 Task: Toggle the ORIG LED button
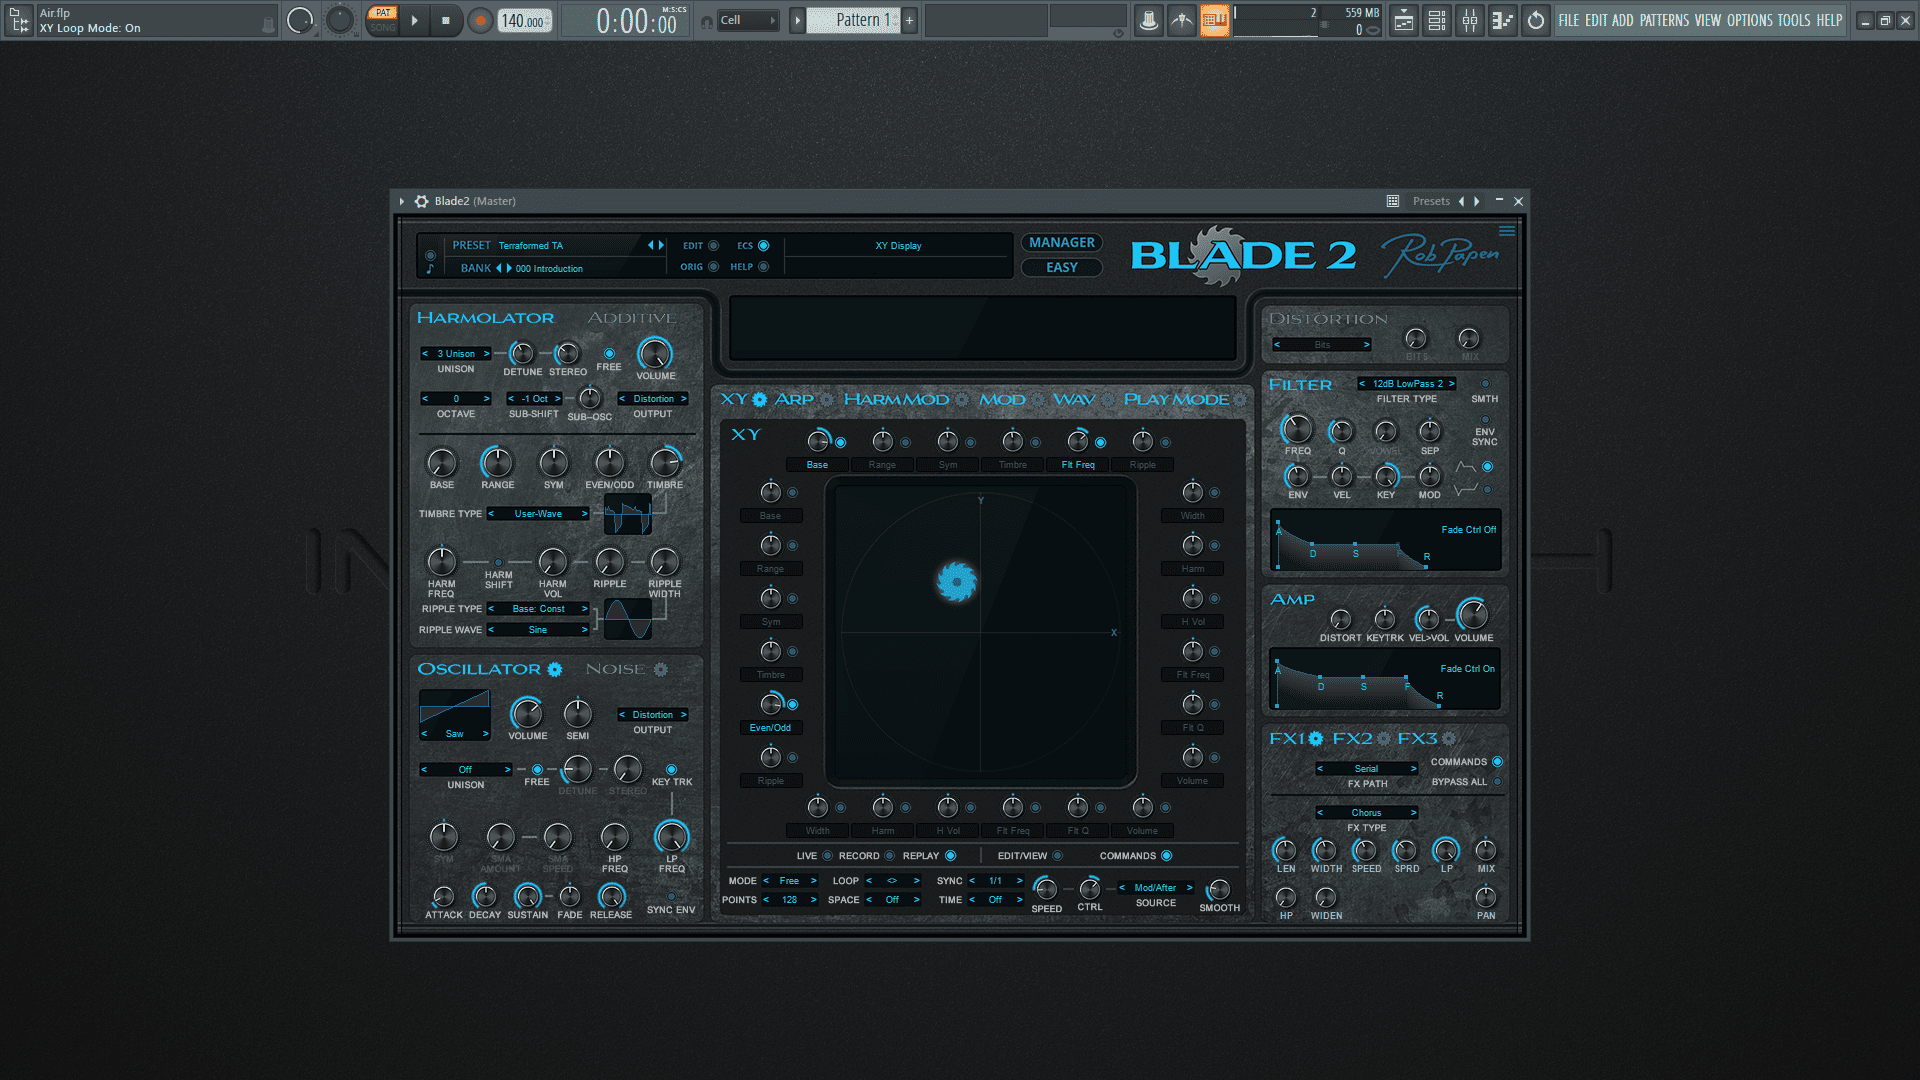tap(713, 267)
